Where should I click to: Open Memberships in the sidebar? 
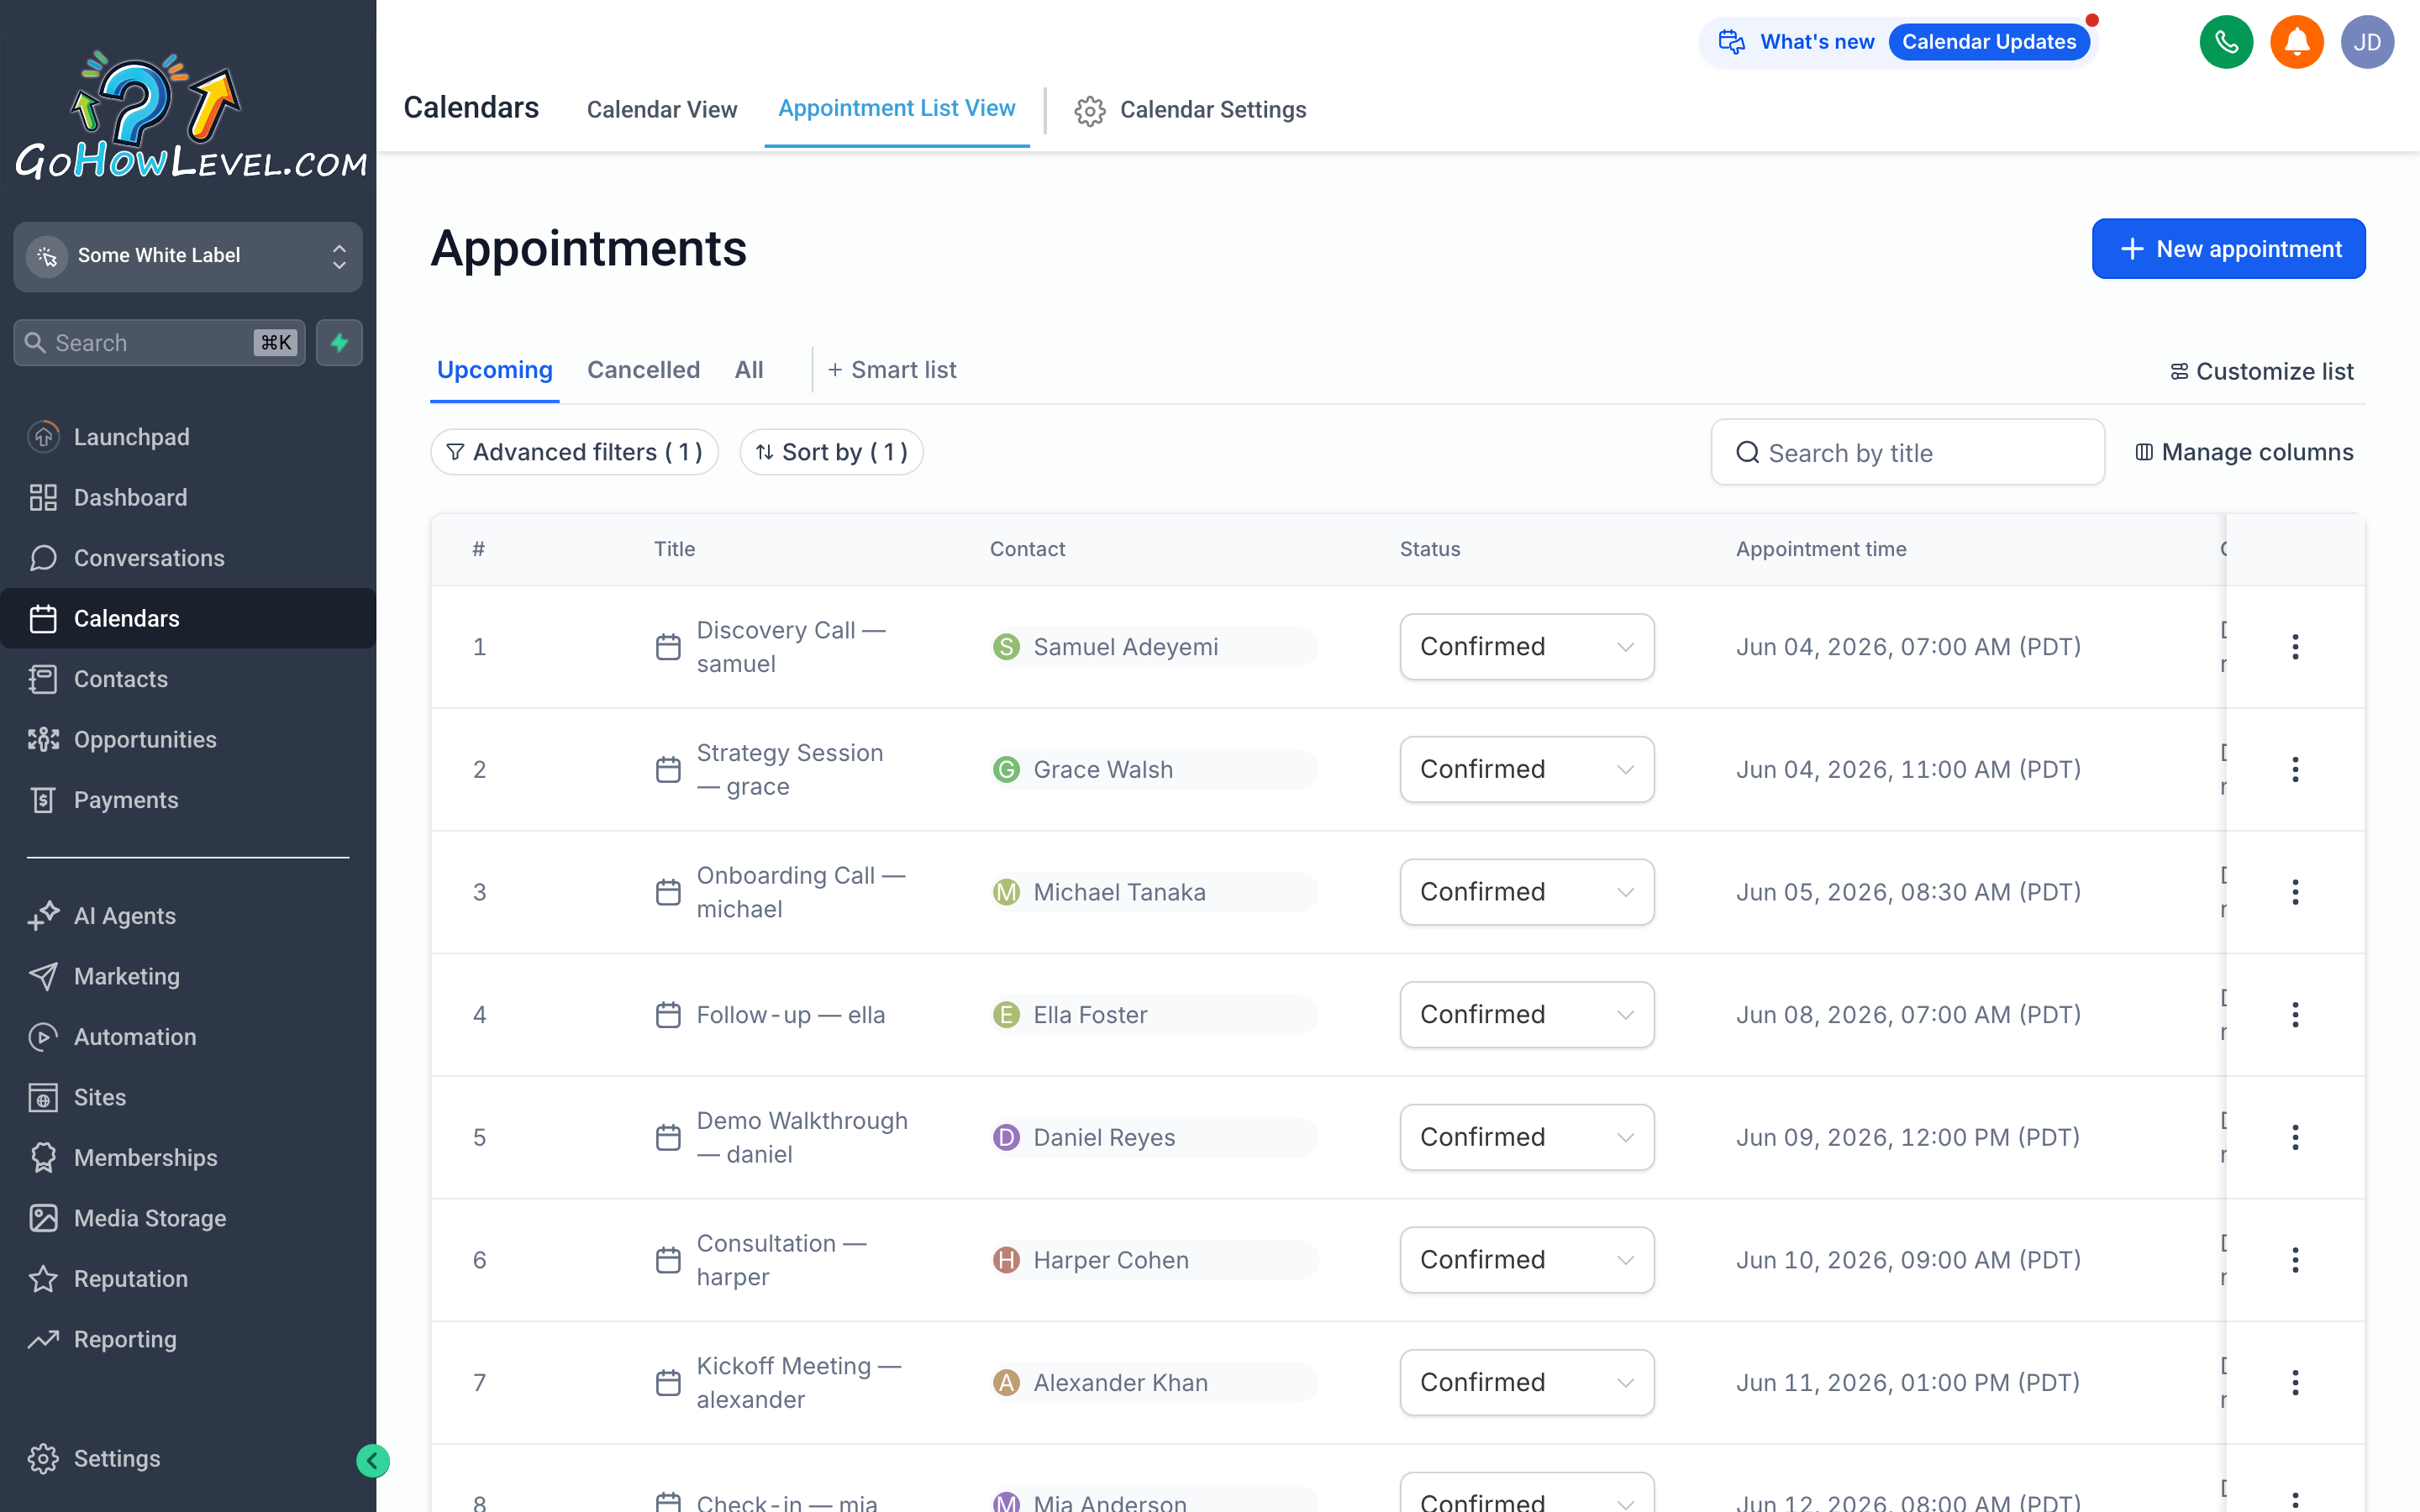[x=188, y=1158]
